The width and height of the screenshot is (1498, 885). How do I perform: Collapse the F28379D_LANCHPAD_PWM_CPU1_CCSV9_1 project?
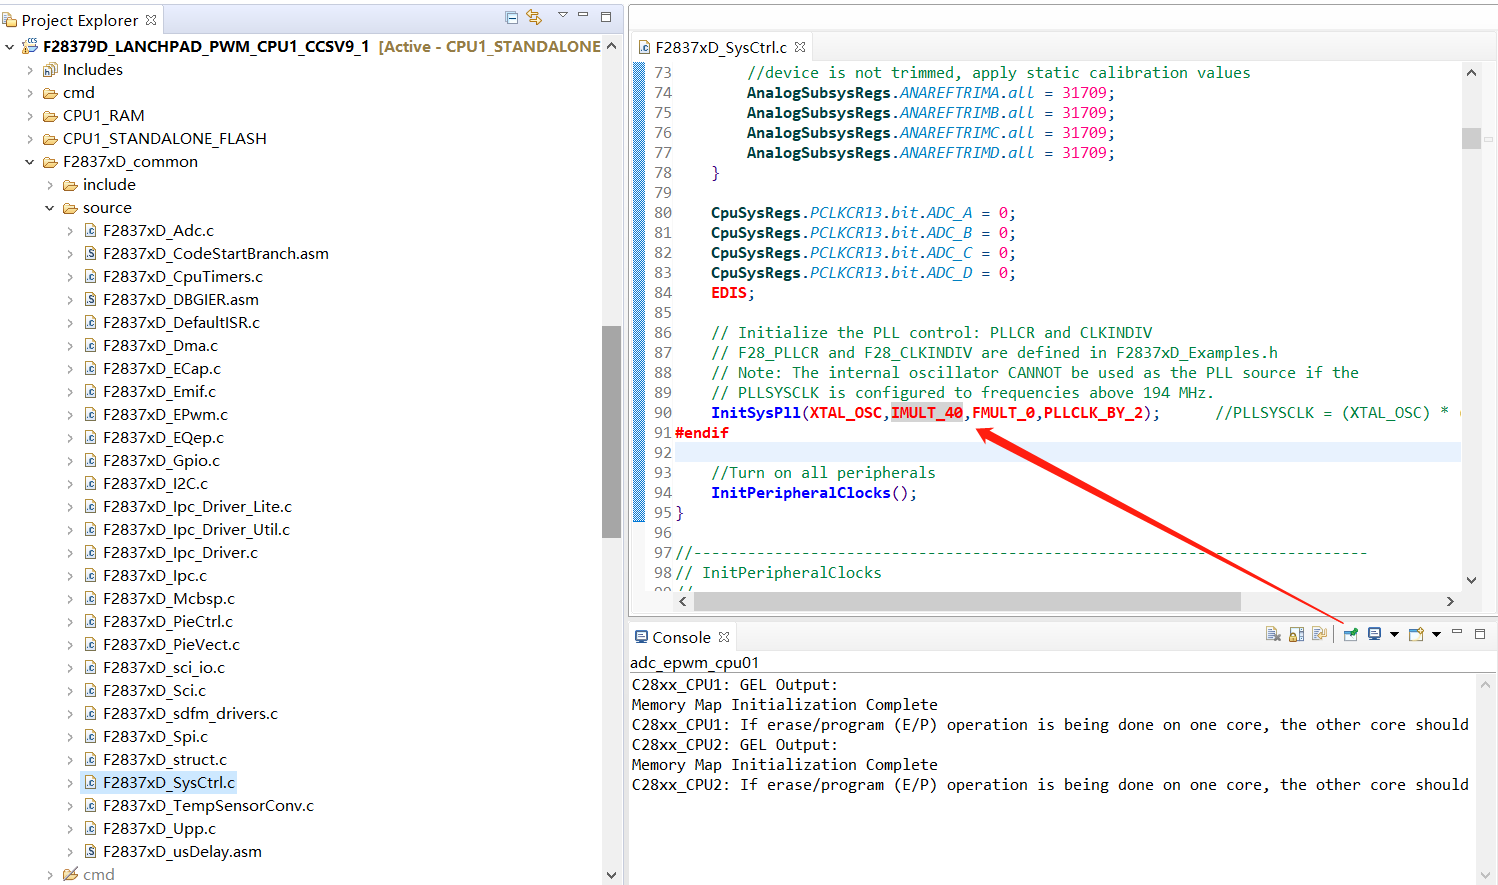click(10, 46)
